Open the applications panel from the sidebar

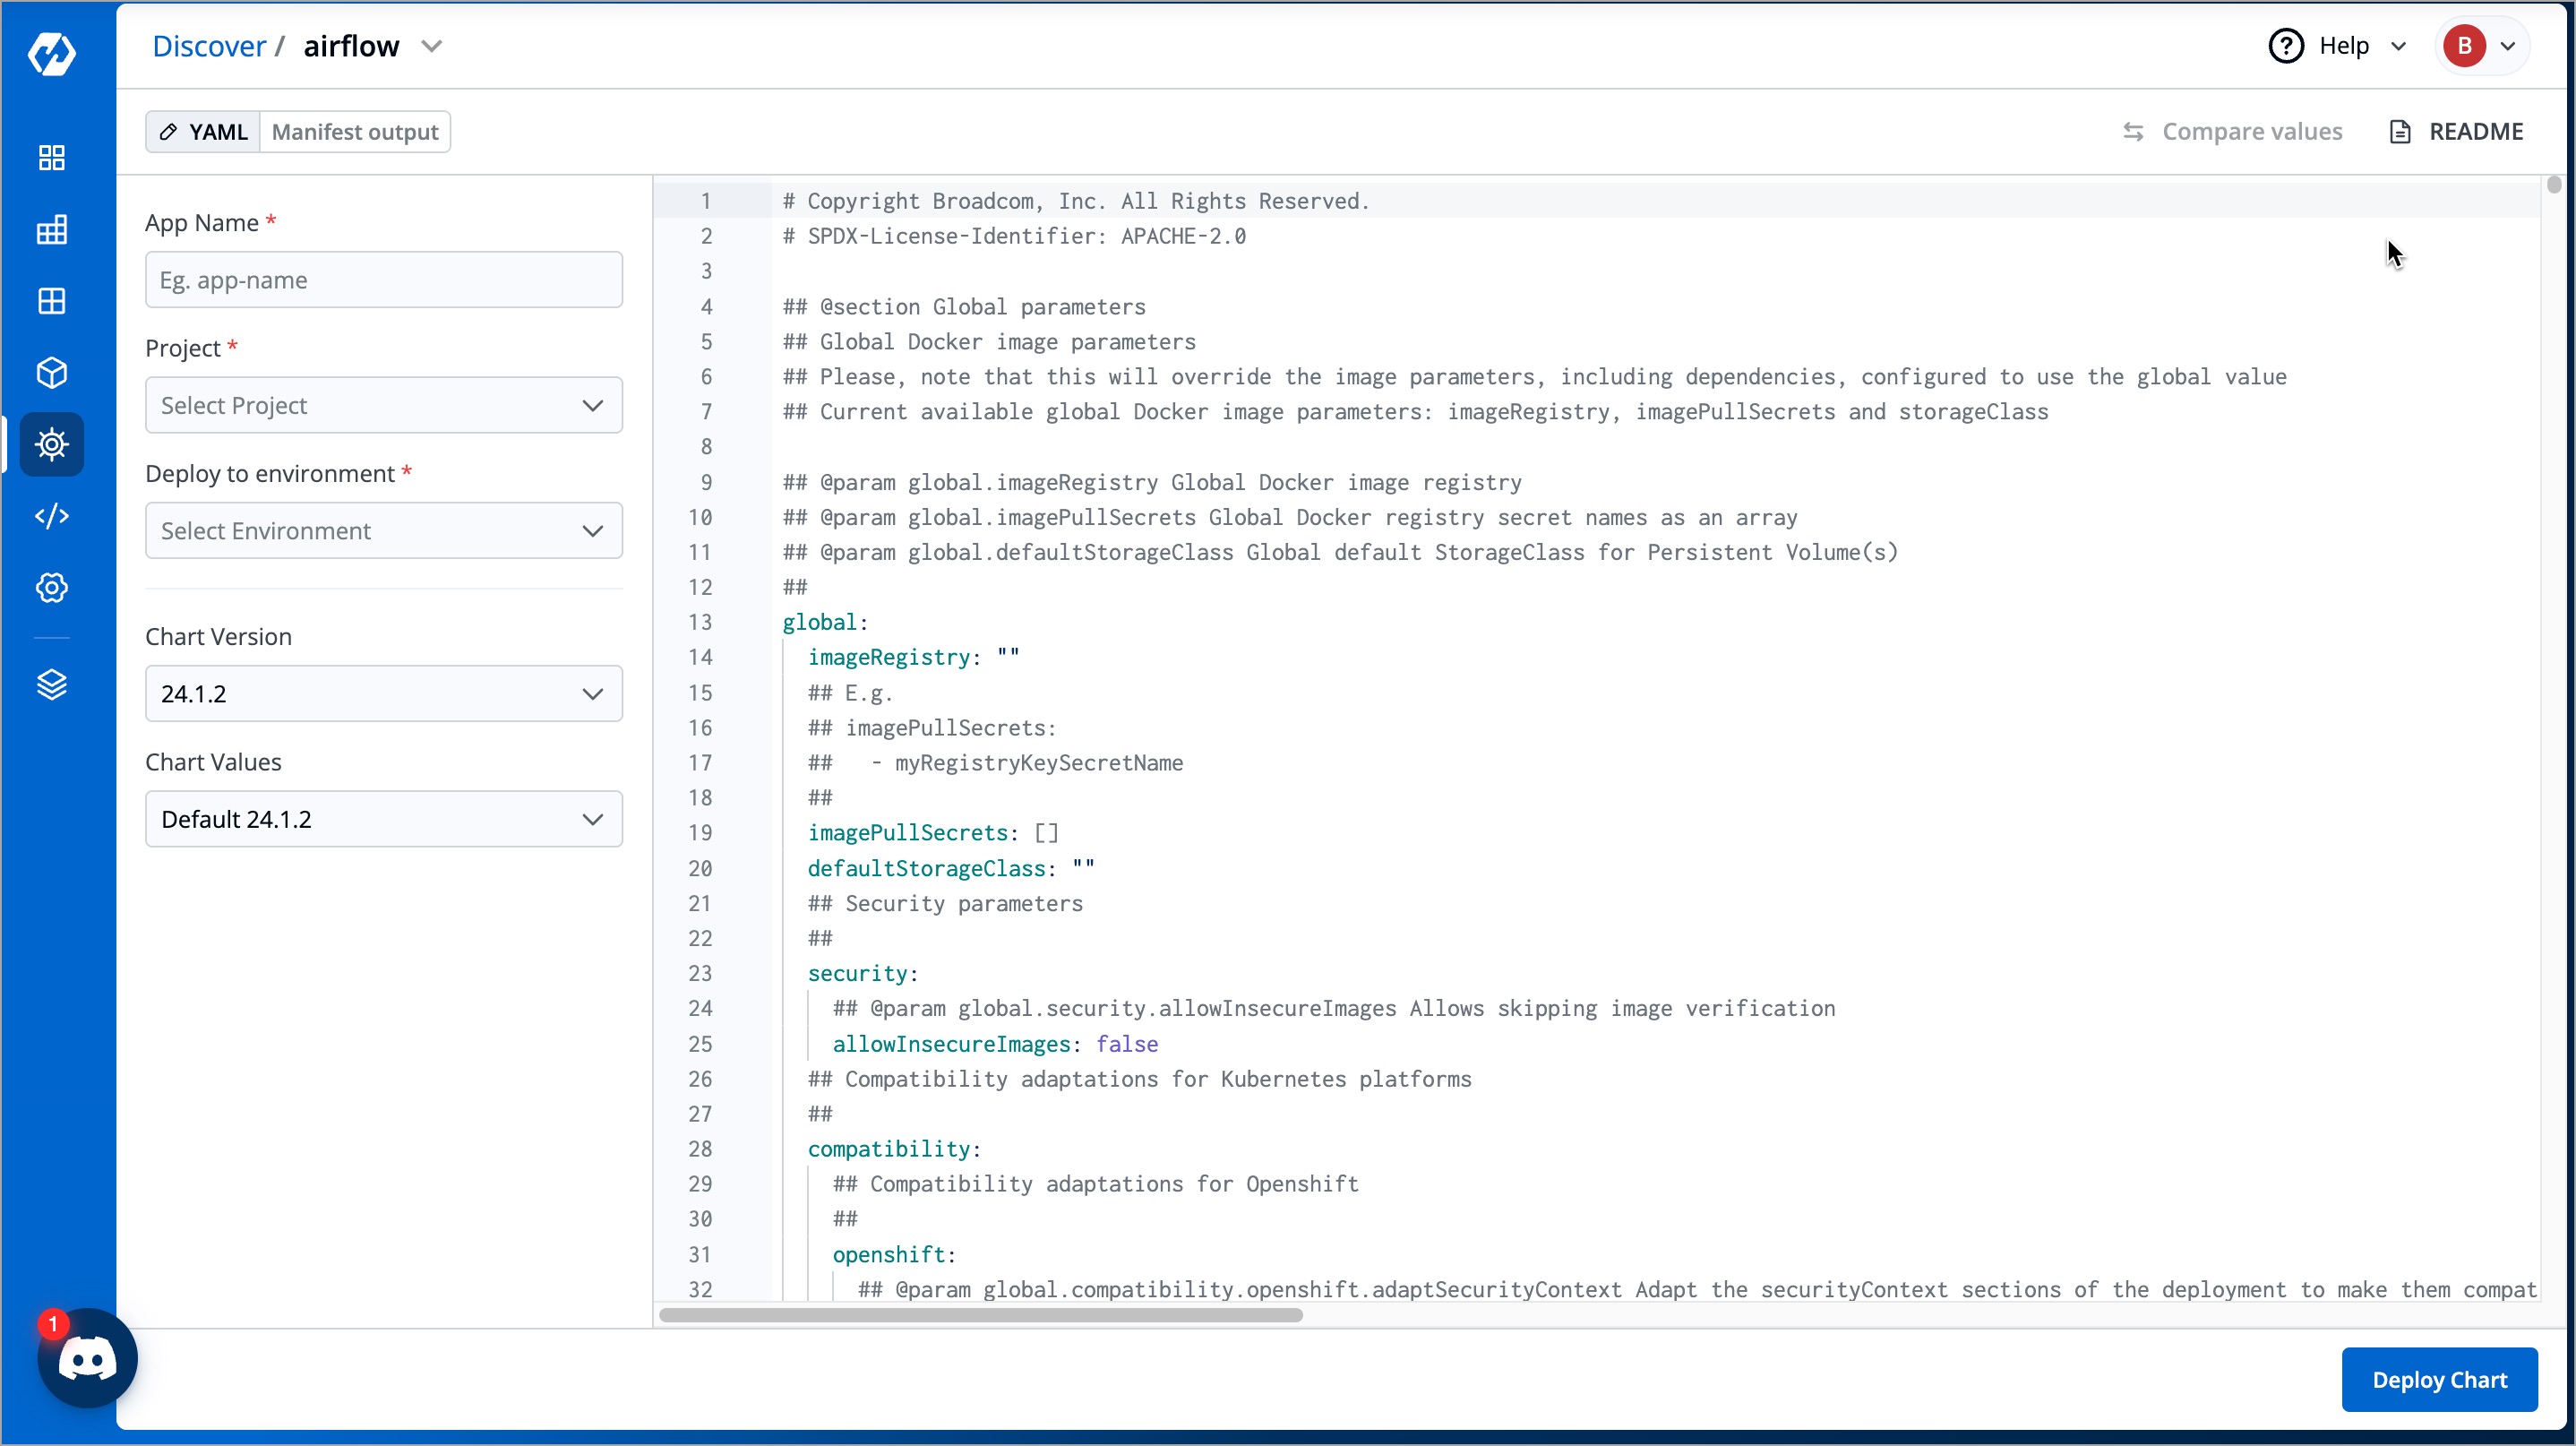(x=51, y=301)
